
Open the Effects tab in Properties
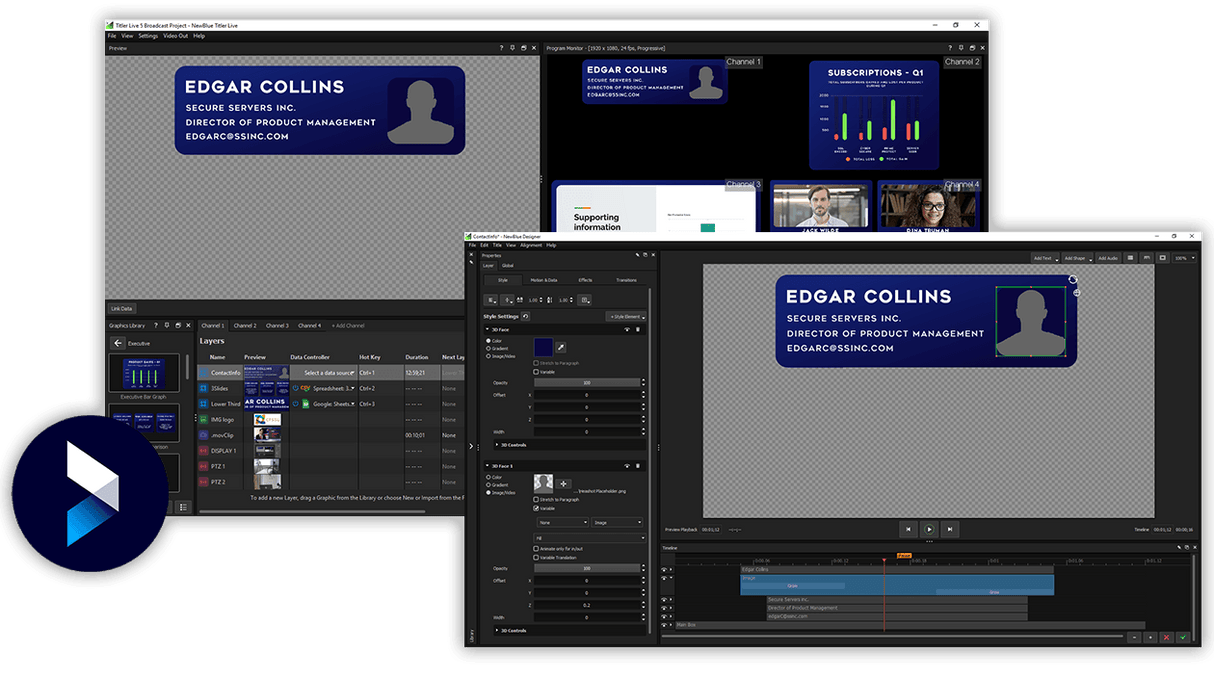click(585, 280)
